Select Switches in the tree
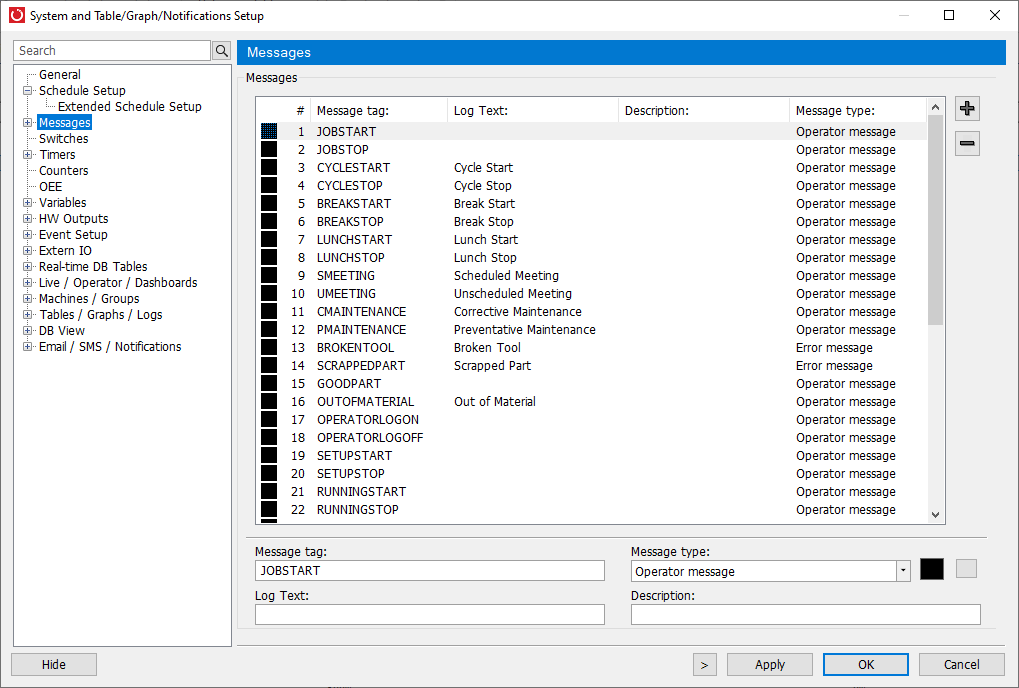 point(64,138)
